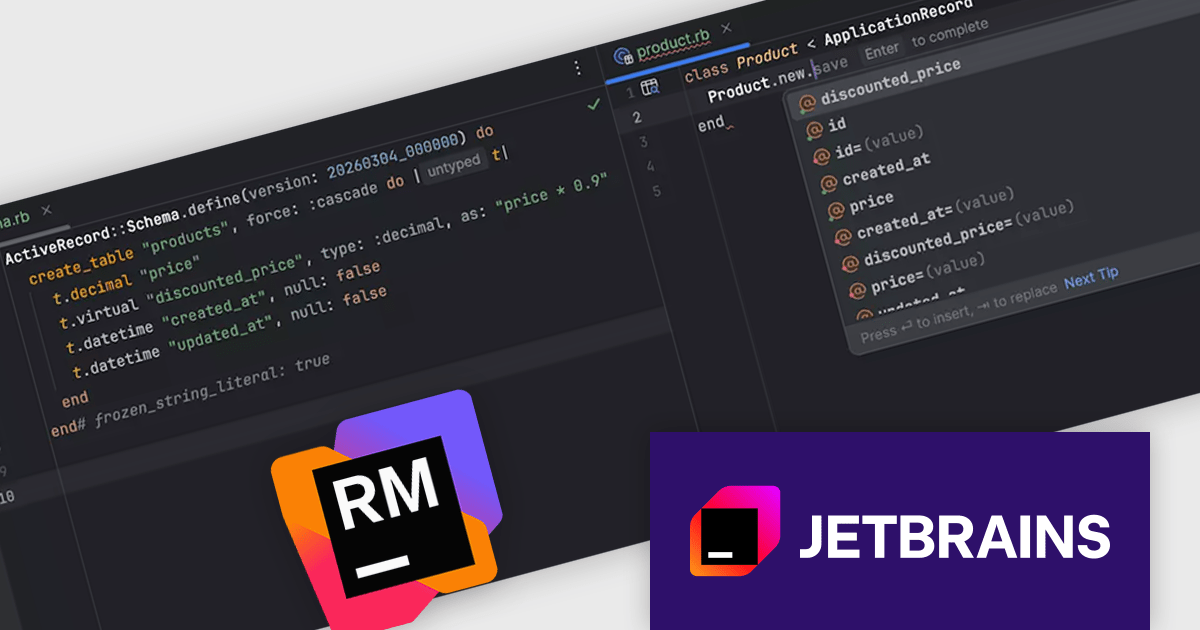This screenshot has height=630, width=1200.
Task: Select discounted_price=(value) completion entry
Action: click(957, 235)
